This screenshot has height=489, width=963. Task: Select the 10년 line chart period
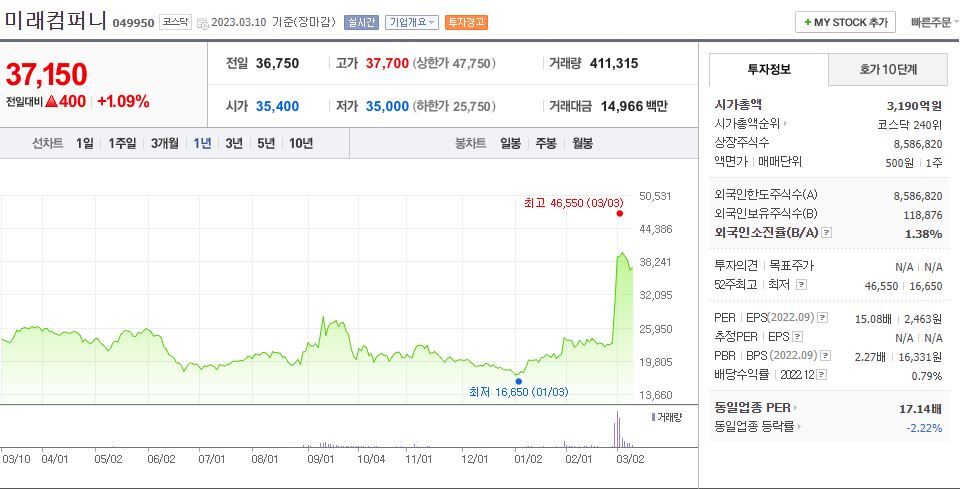pos(301,143)
